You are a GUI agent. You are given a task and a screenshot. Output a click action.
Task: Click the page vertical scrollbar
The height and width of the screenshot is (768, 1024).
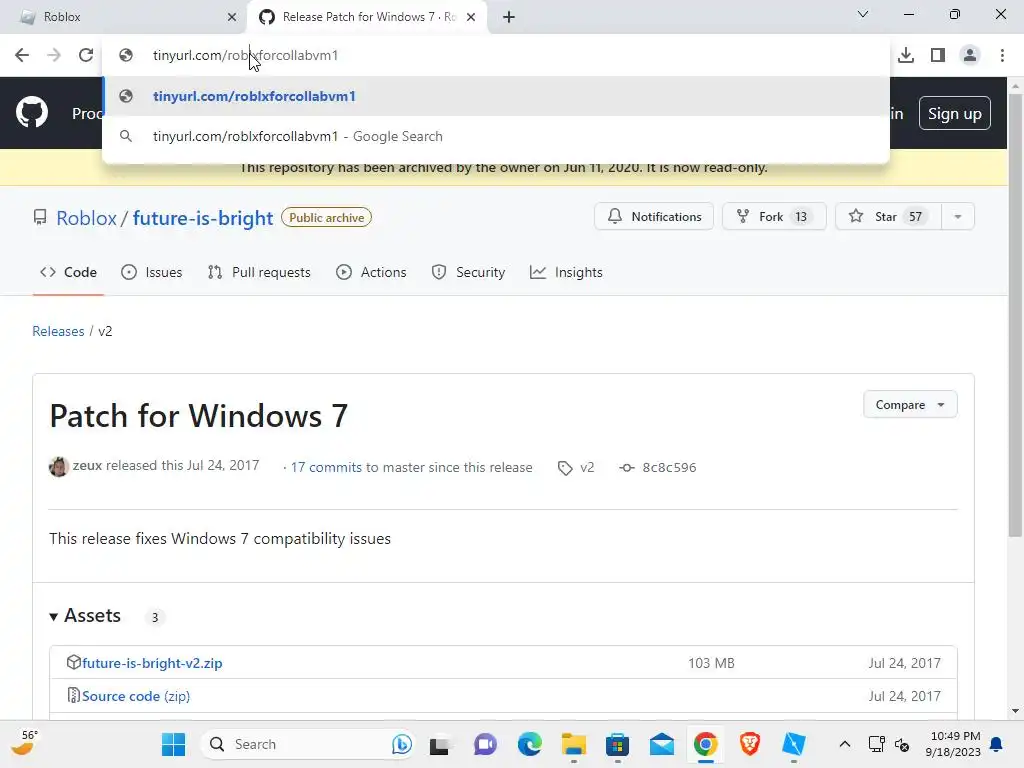pyautogui.click(x=1015, y=313)
